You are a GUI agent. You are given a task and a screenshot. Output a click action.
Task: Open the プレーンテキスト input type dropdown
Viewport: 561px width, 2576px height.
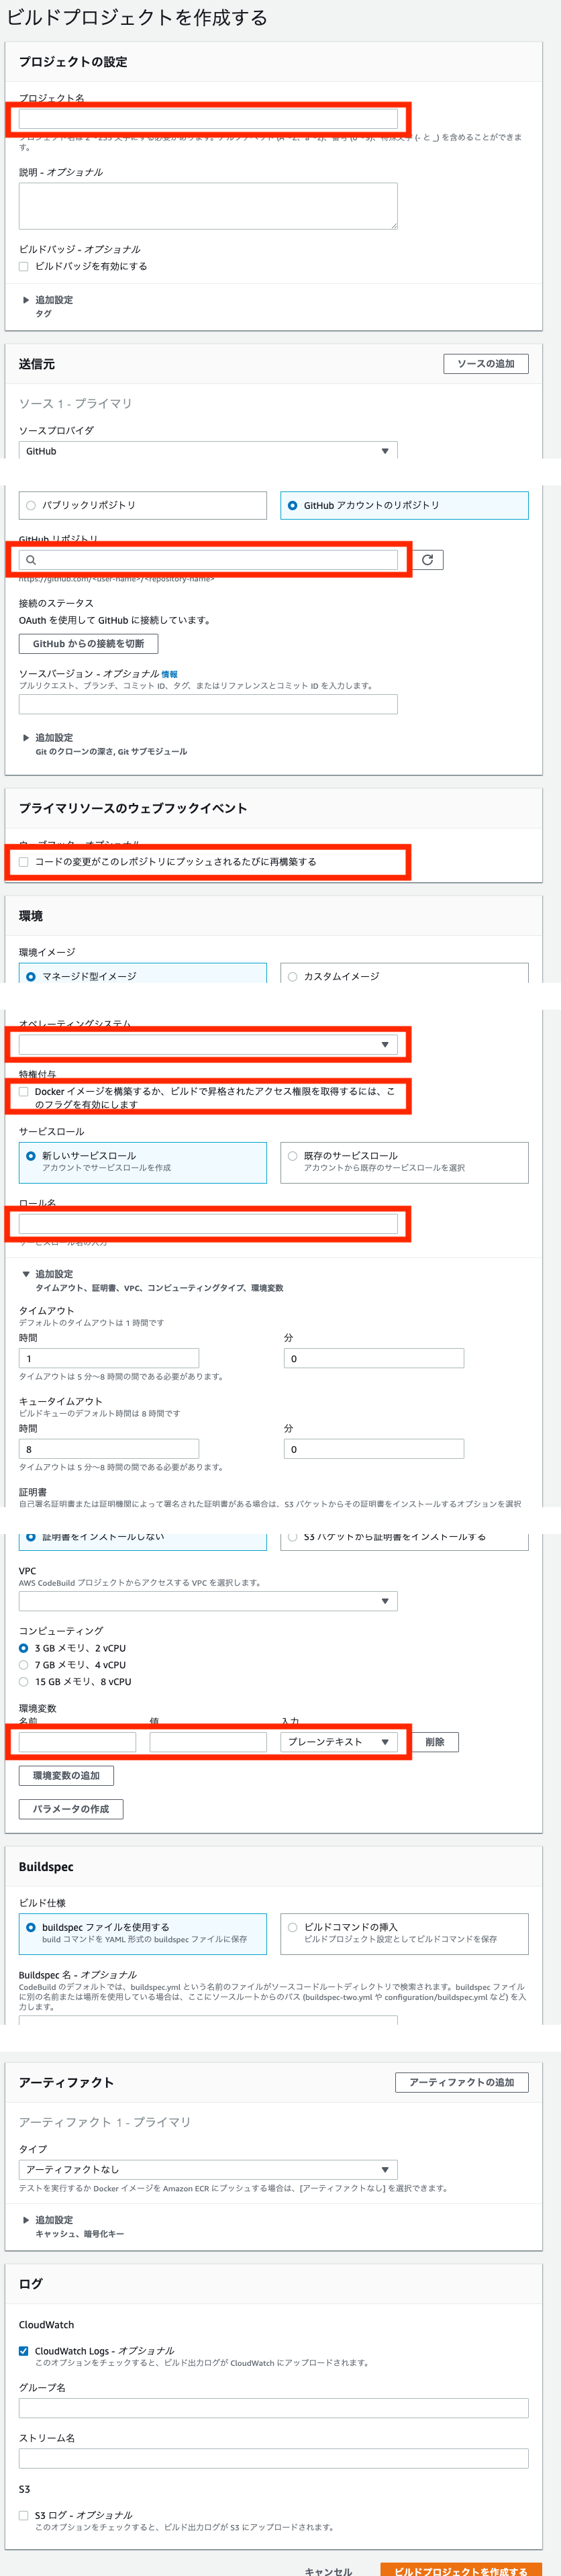(340, 1742)
